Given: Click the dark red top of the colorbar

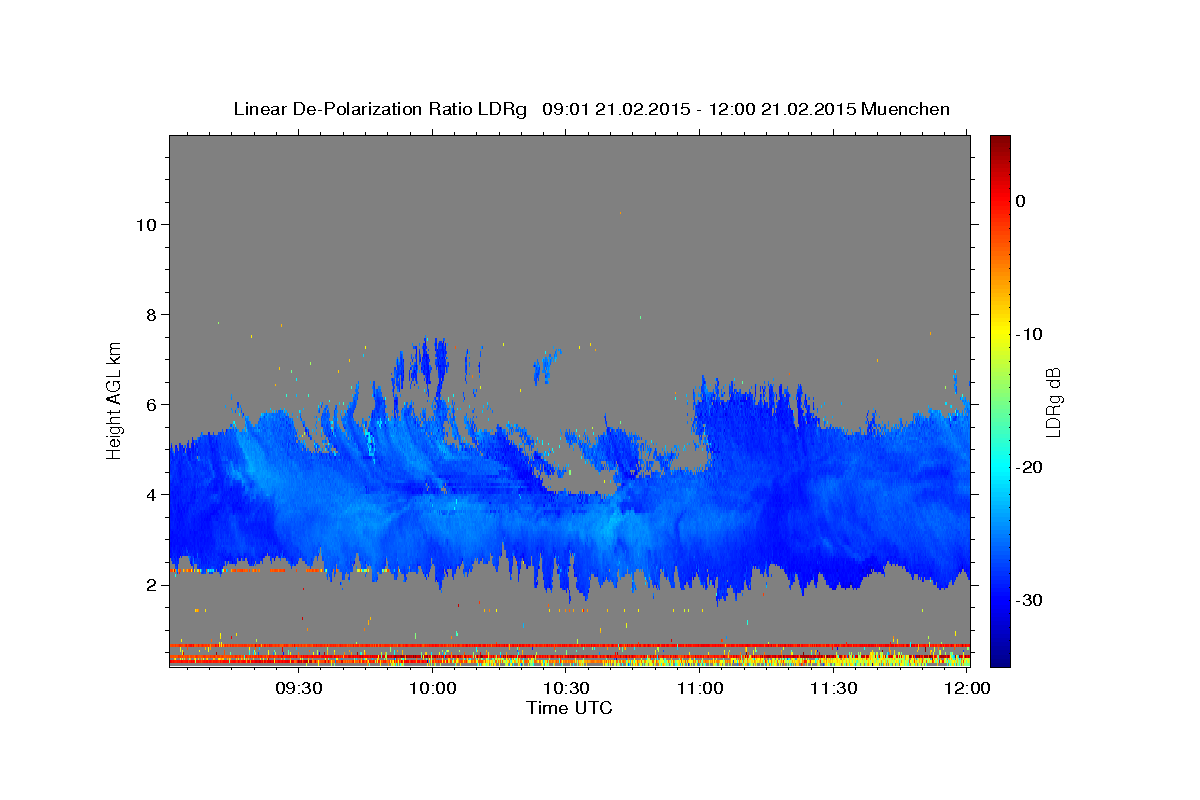Looking at the screenshot, I should [x=1000, y=145].
